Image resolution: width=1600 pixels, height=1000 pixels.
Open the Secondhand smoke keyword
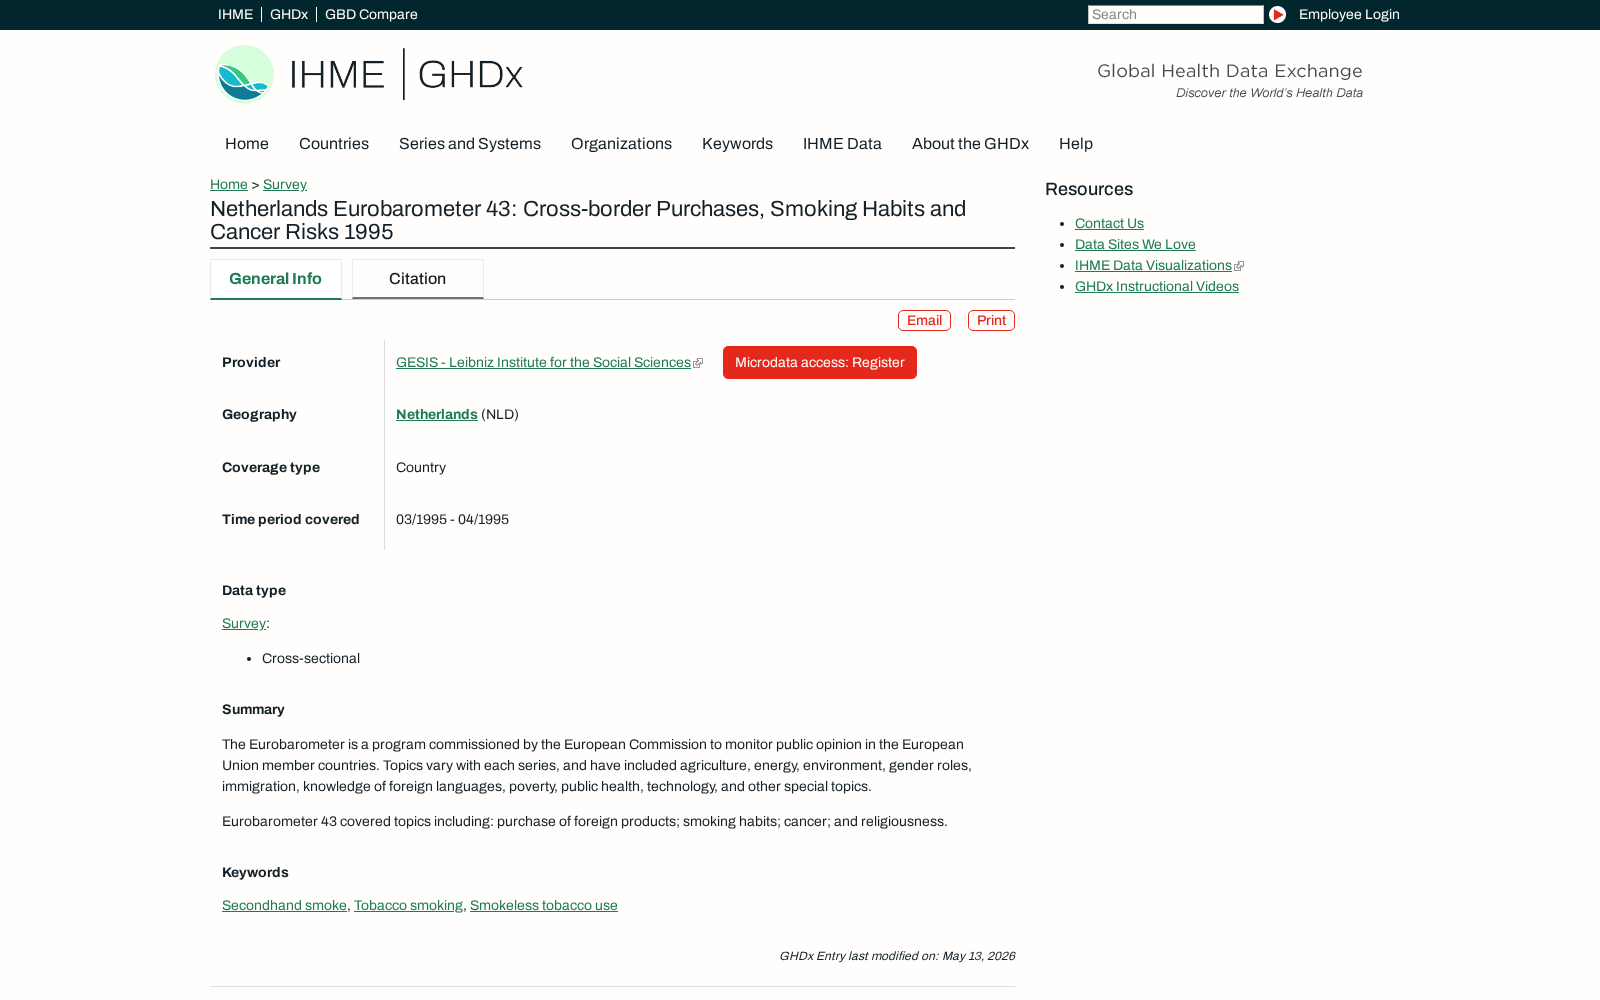coord(284,905)
